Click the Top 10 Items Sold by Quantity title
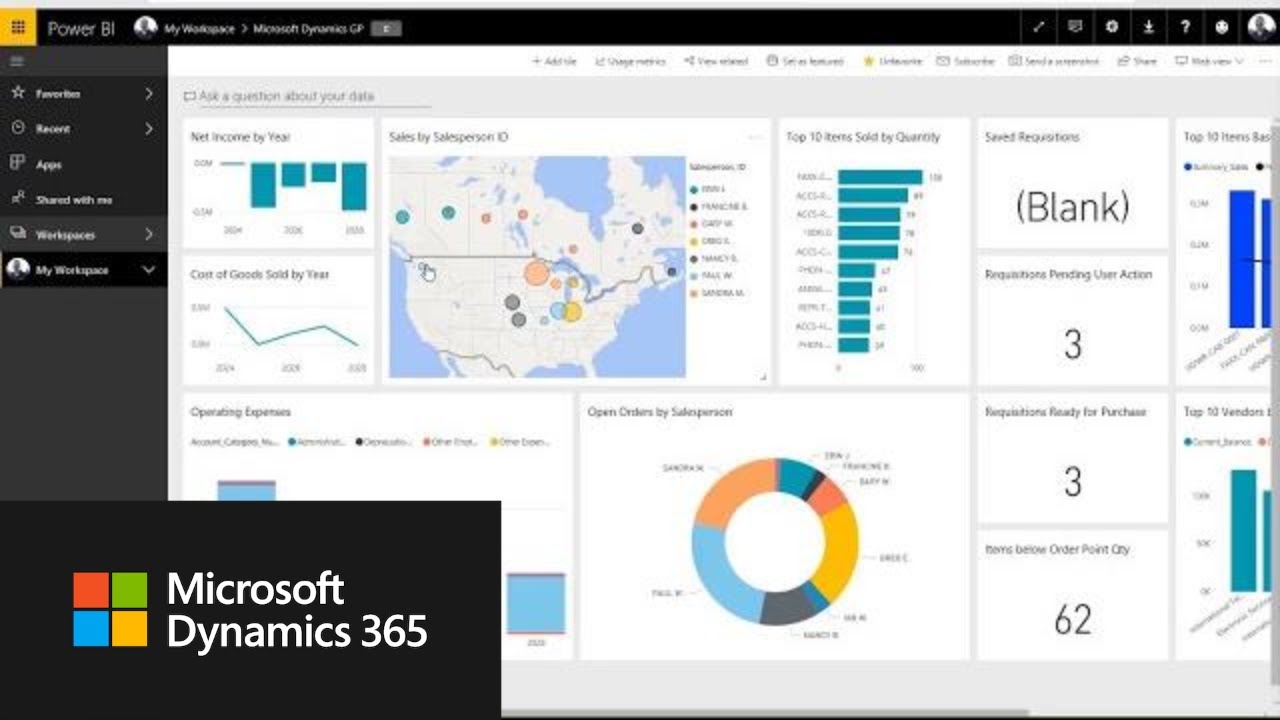The image size is (1280, 720). [x=863, y=137]
